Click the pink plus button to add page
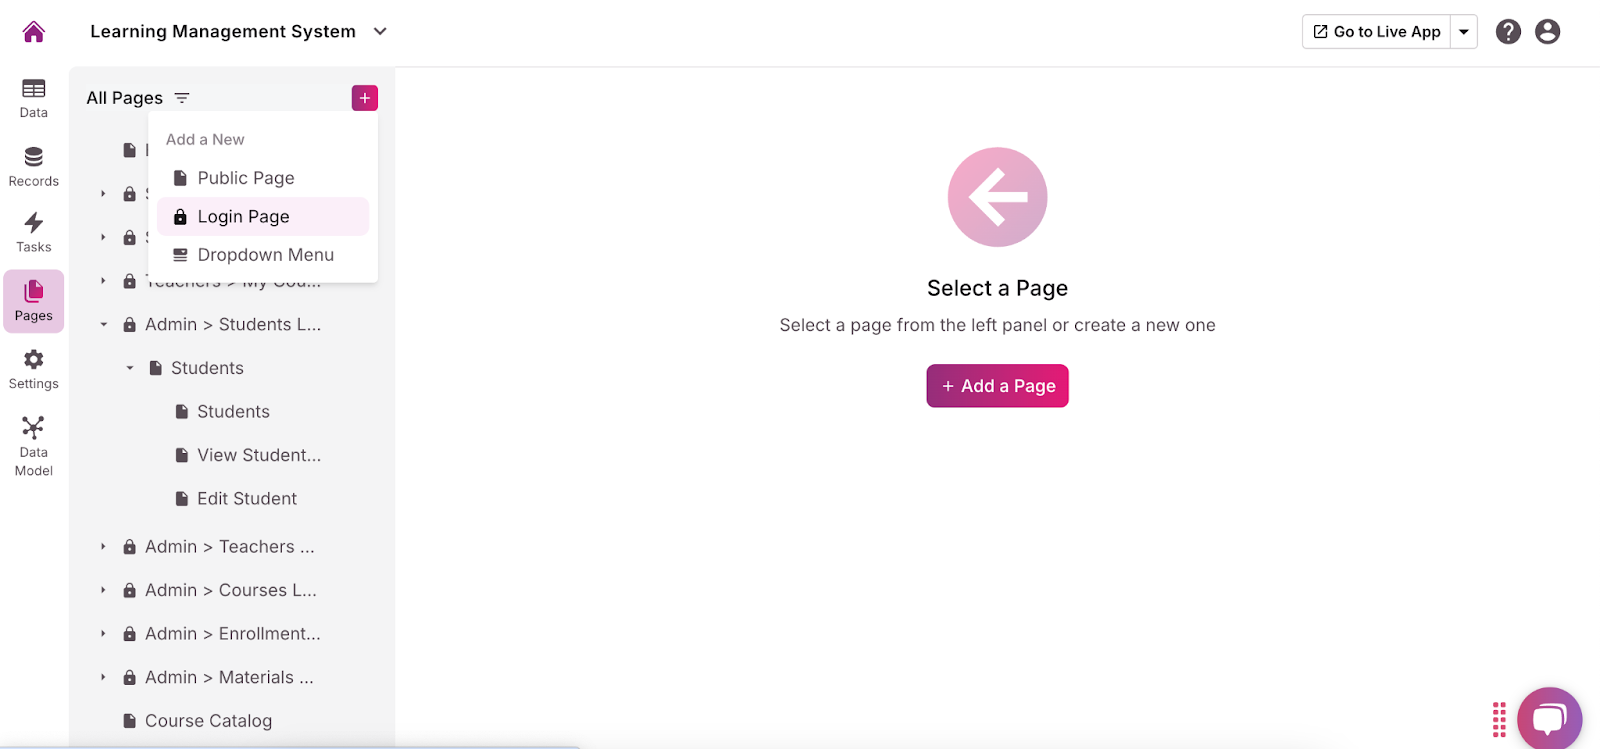Screen dimensions: 1600x749 point(365,98)
